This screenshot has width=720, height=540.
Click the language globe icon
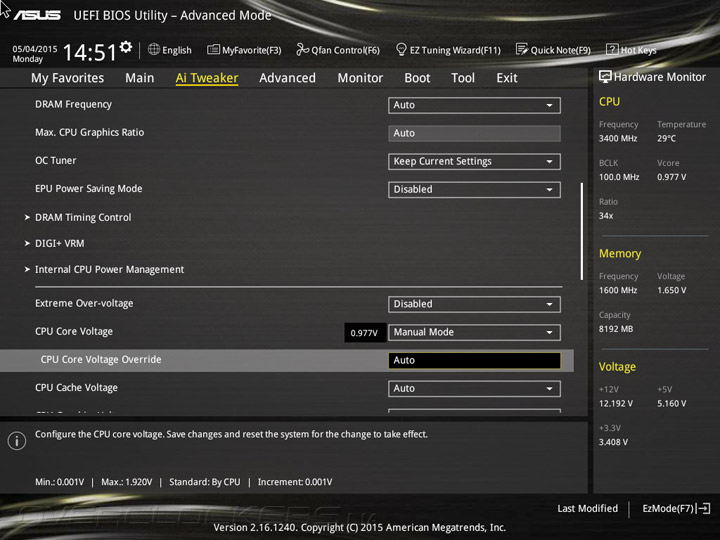pos(154,49)
